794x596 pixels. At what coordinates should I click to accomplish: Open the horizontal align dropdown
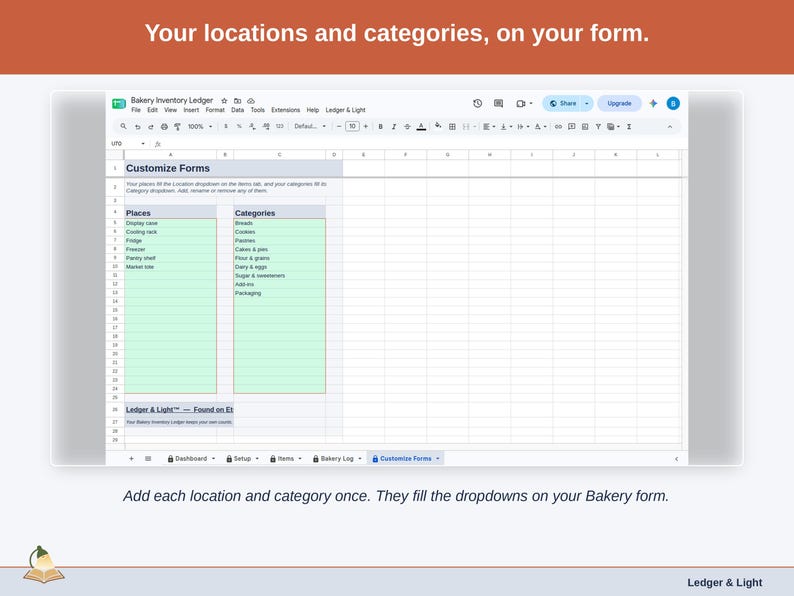click(489, 127)
